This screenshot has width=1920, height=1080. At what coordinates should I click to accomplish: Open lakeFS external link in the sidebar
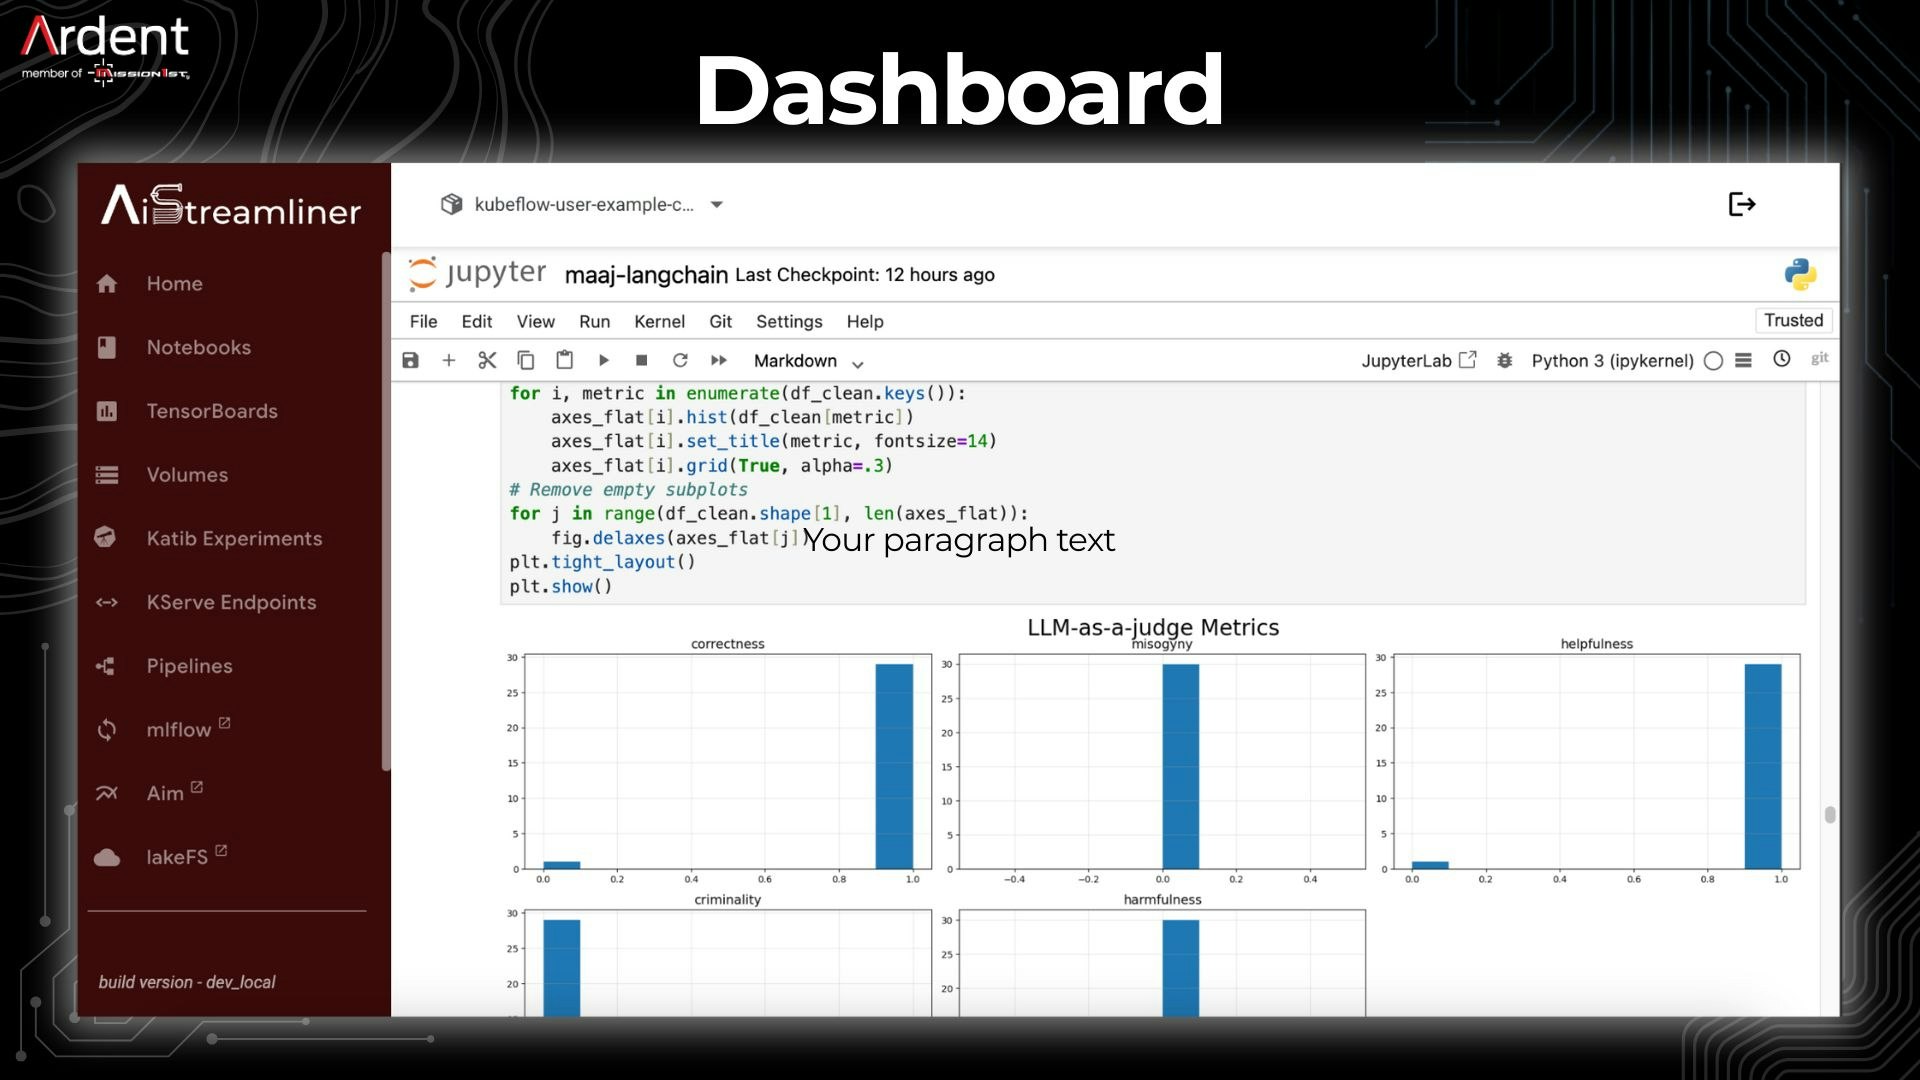(186, 857)
